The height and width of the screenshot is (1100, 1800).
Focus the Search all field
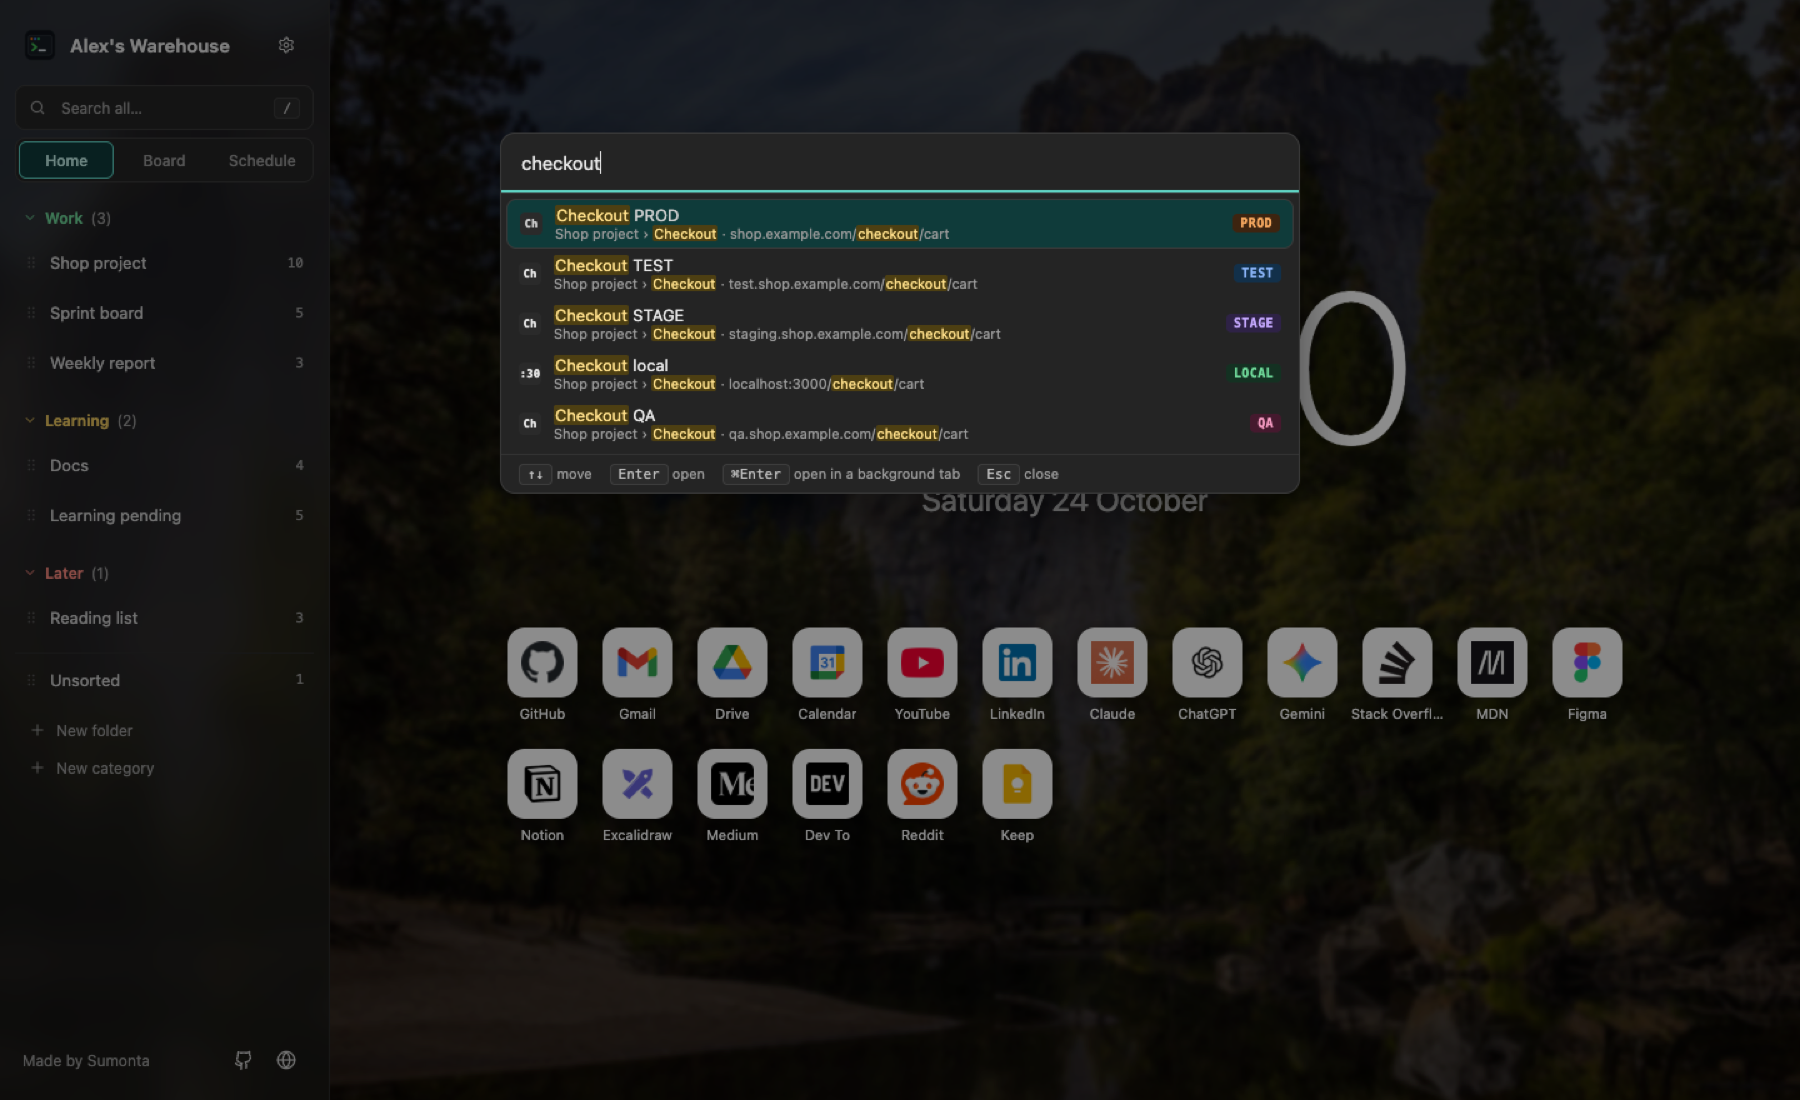[x=164, y=108]
